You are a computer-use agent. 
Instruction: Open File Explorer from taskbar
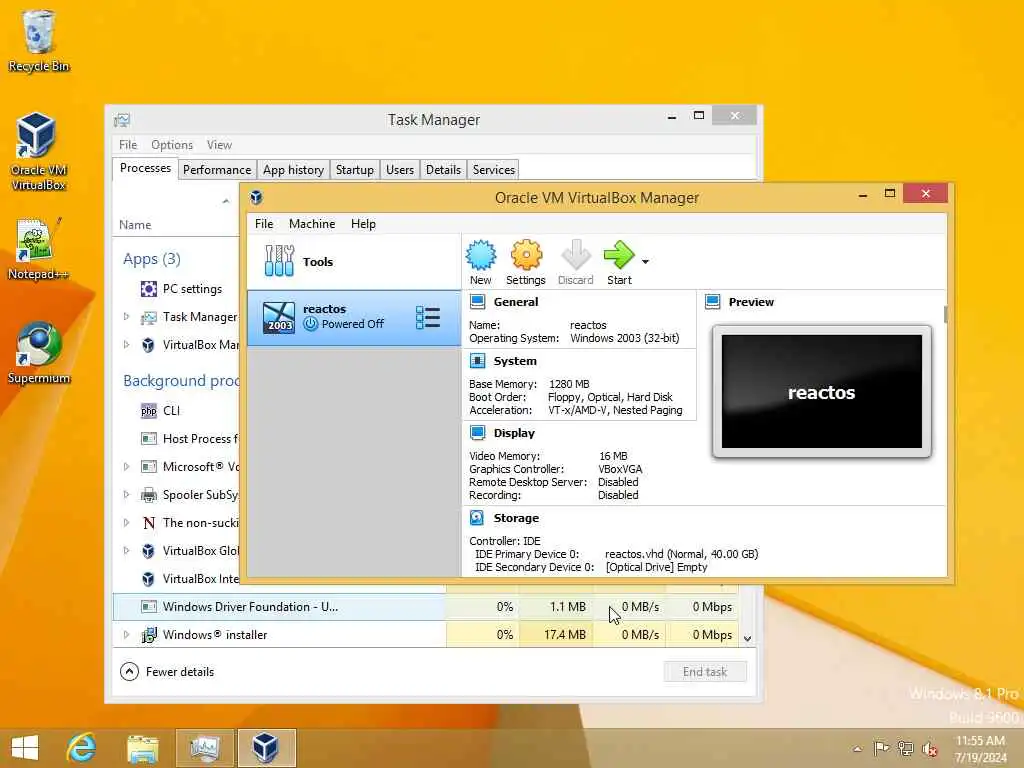[142, 748]
